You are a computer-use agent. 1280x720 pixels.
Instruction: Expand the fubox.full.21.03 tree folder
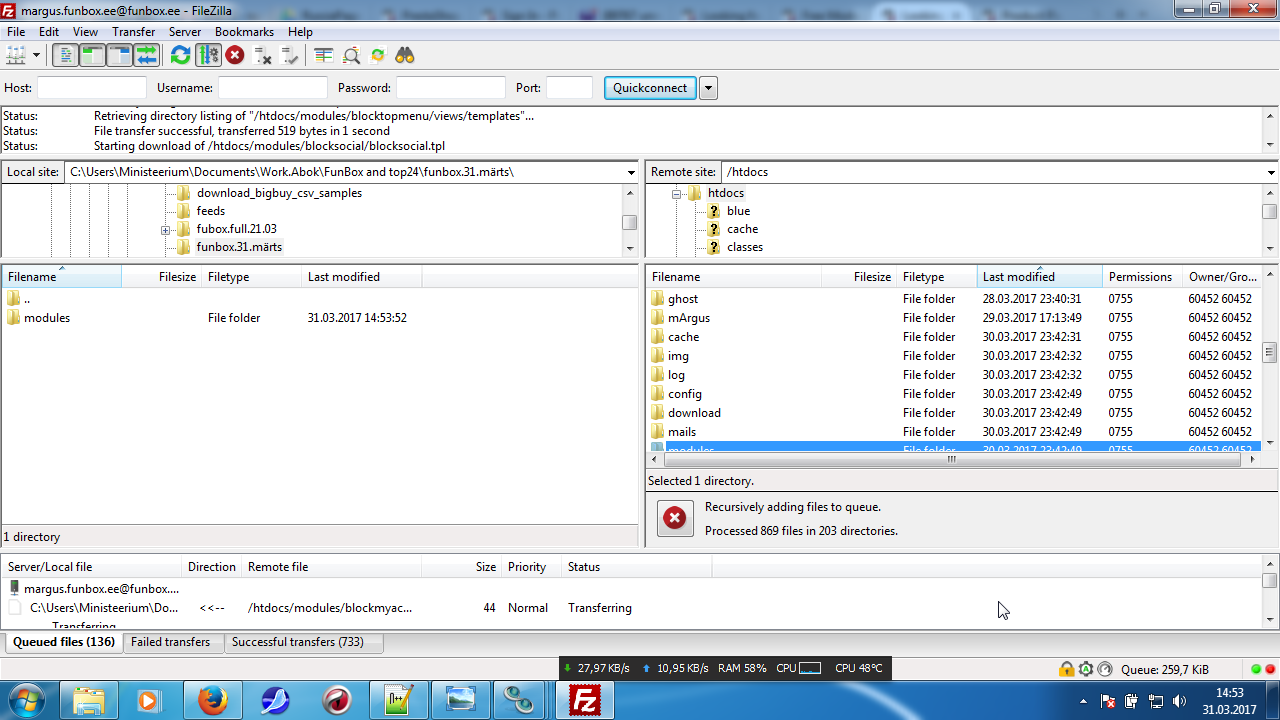[165, 230]
